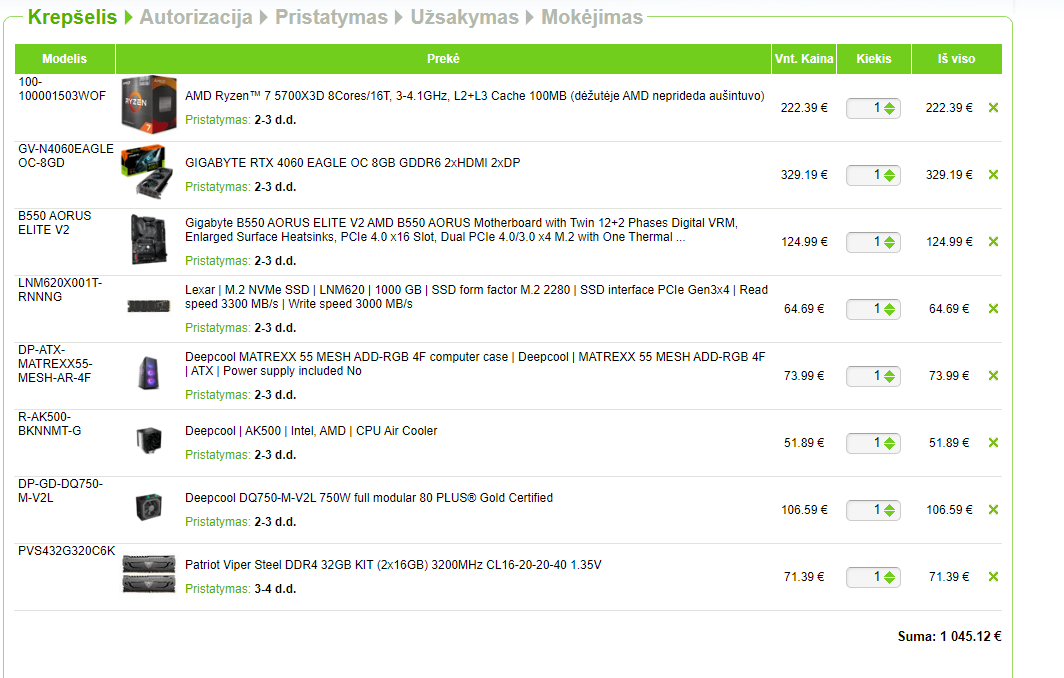Remove AMD Ryzen 7 5700X3D from cart
1064x678 pixels.
993,108
